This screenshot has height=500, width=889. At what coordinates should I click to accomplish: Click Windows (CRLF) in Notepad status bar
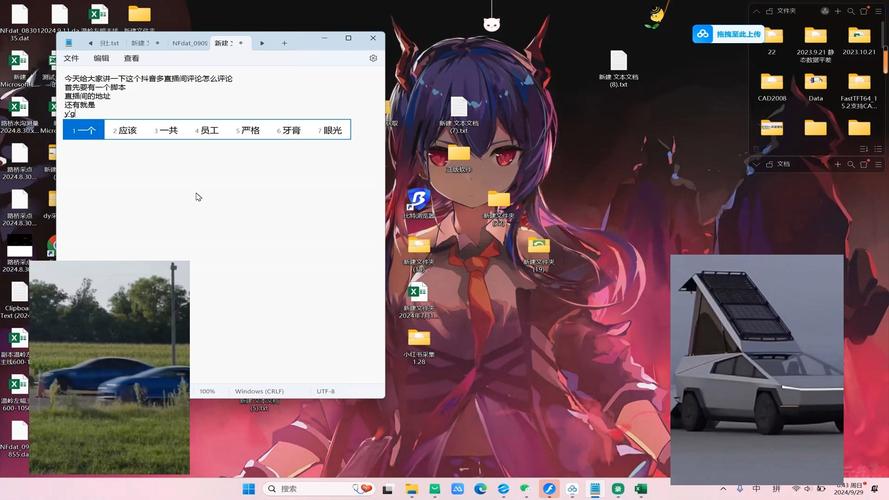pyautogui.click(x=259, y=391)
